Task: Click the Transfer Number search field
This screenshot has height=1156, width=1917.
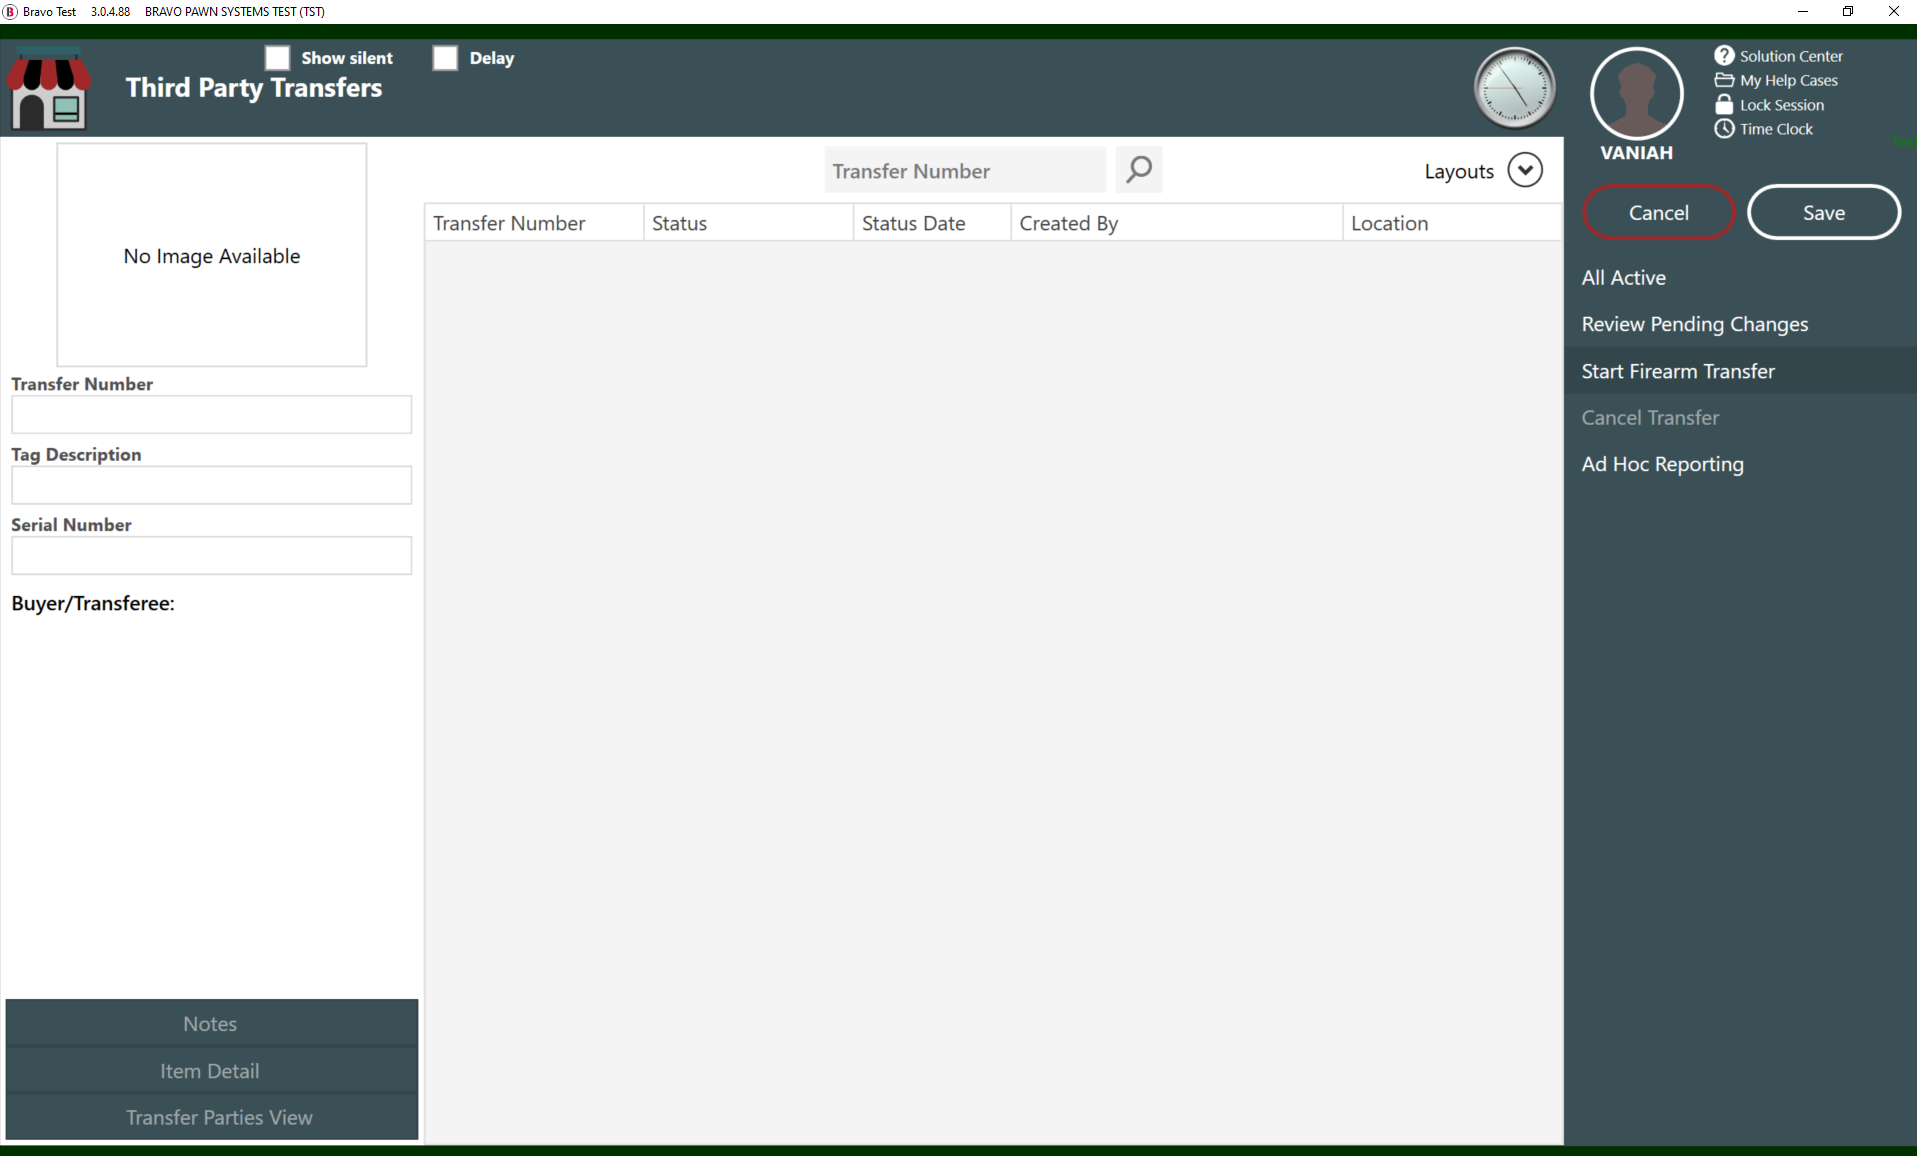Action: coord(964,171)
